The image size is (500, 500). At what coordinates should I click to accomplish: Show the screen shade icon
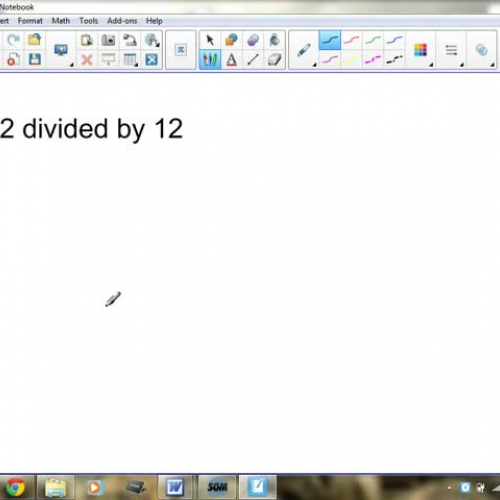pos(108,60)
